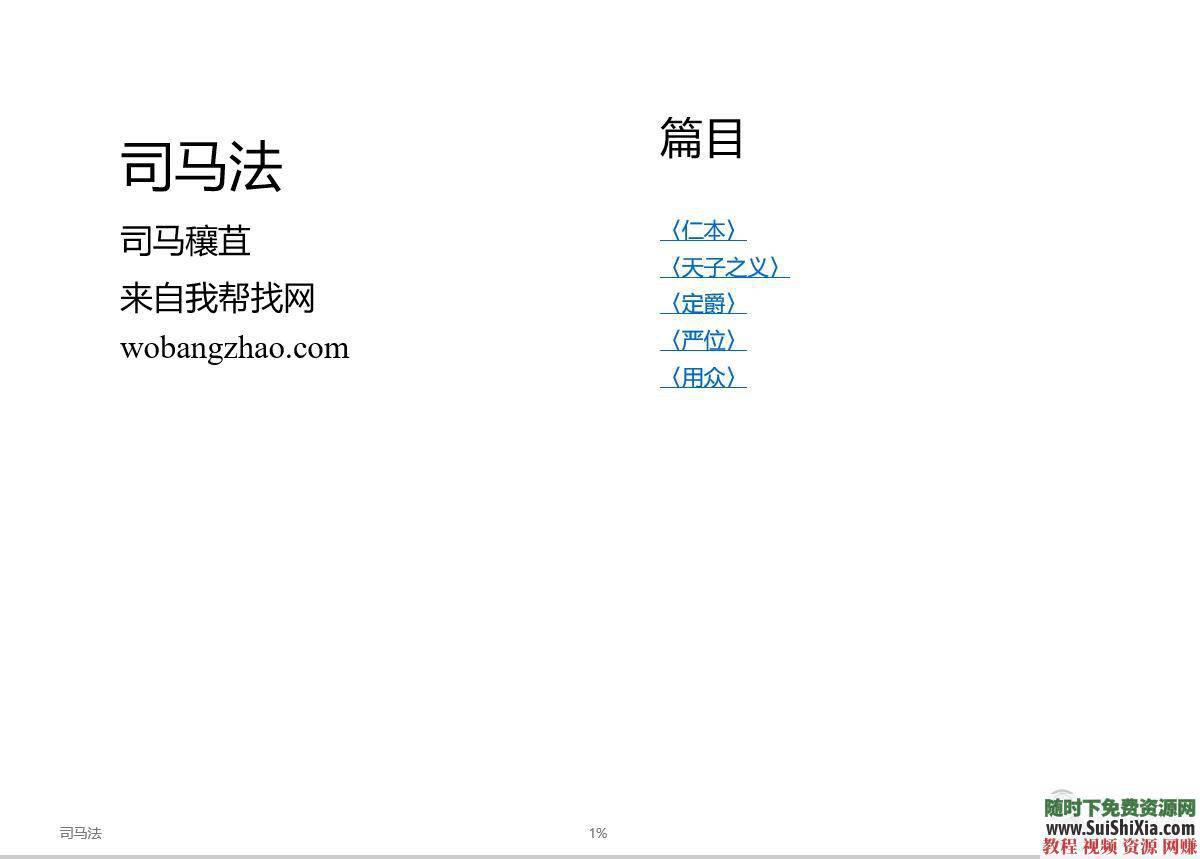Image resolution: width=1200 pixels, height=859 pixels.
Task: Open the 〈用众〉 chapter link
Action: pos(703,377)
